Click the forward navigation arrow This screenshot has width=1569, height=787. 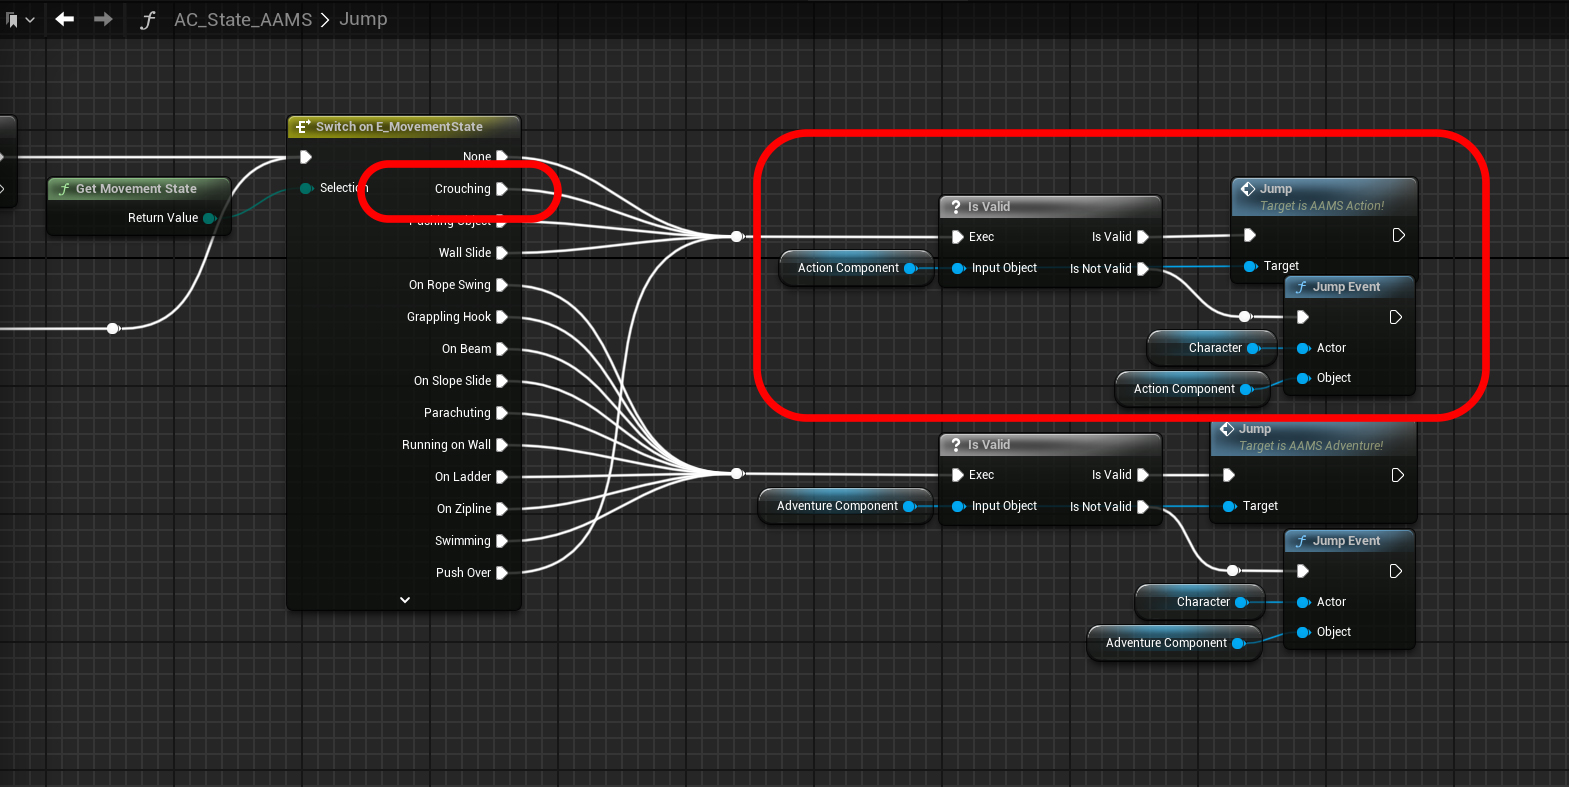[103, 19]
